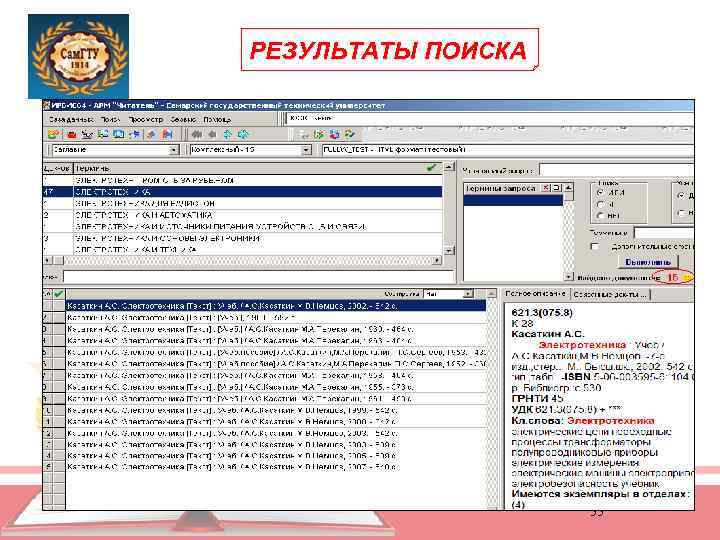
Task: Select term ЭЛЕКТРОТЕХНИКА И АВТОМАТИКА
Action: pyautogui.click(x=242, y=215)
